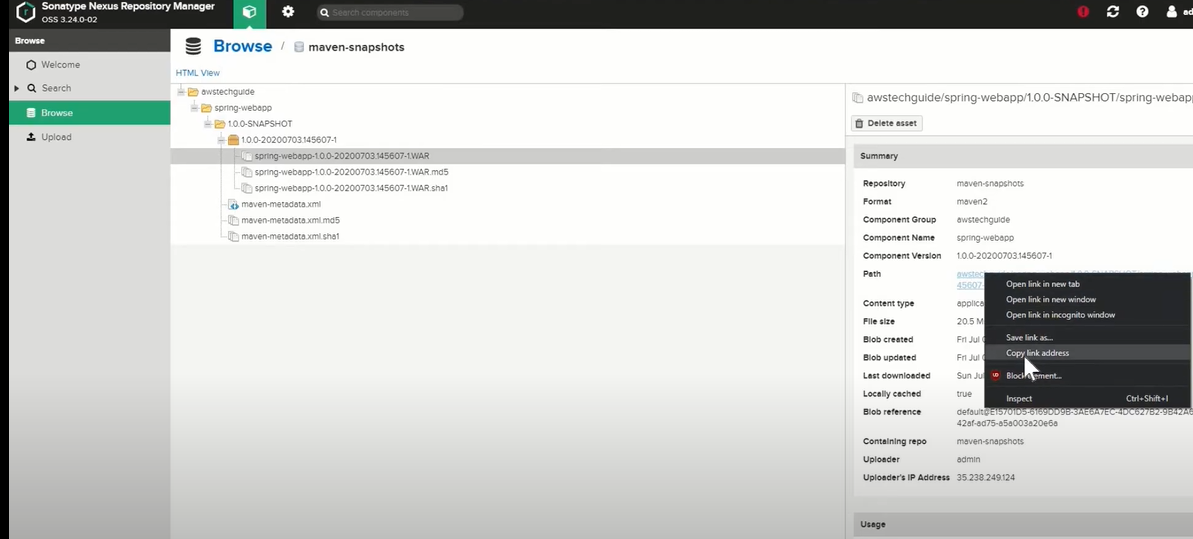
Task: Open the help question mark icon
Action: coord(1142,12)
